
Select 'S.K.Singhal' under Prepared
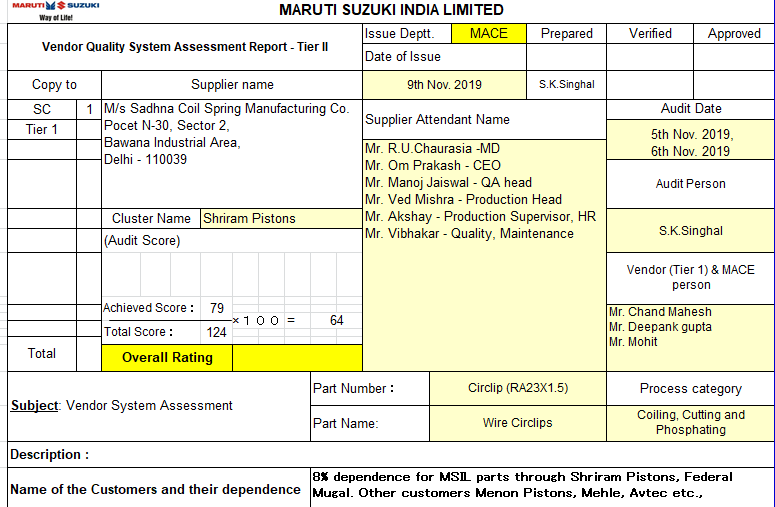coord(566,85)
